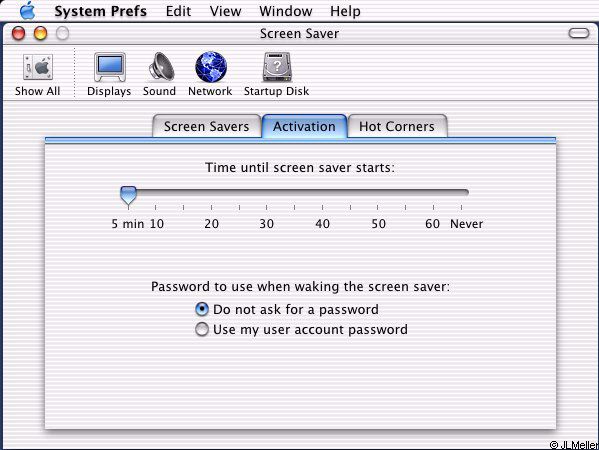This screenshot has height=450, width=599.
Task: Set slider to the Never tick mark
Action: pyautogui.click(x=461, y=207)
